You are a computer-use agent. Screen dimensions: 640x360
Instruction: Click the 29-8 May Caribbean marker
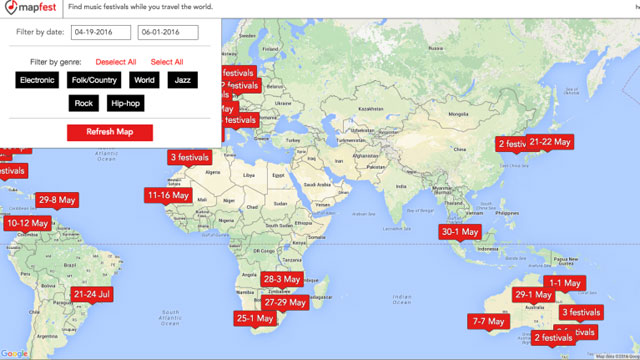pos(57,200)
